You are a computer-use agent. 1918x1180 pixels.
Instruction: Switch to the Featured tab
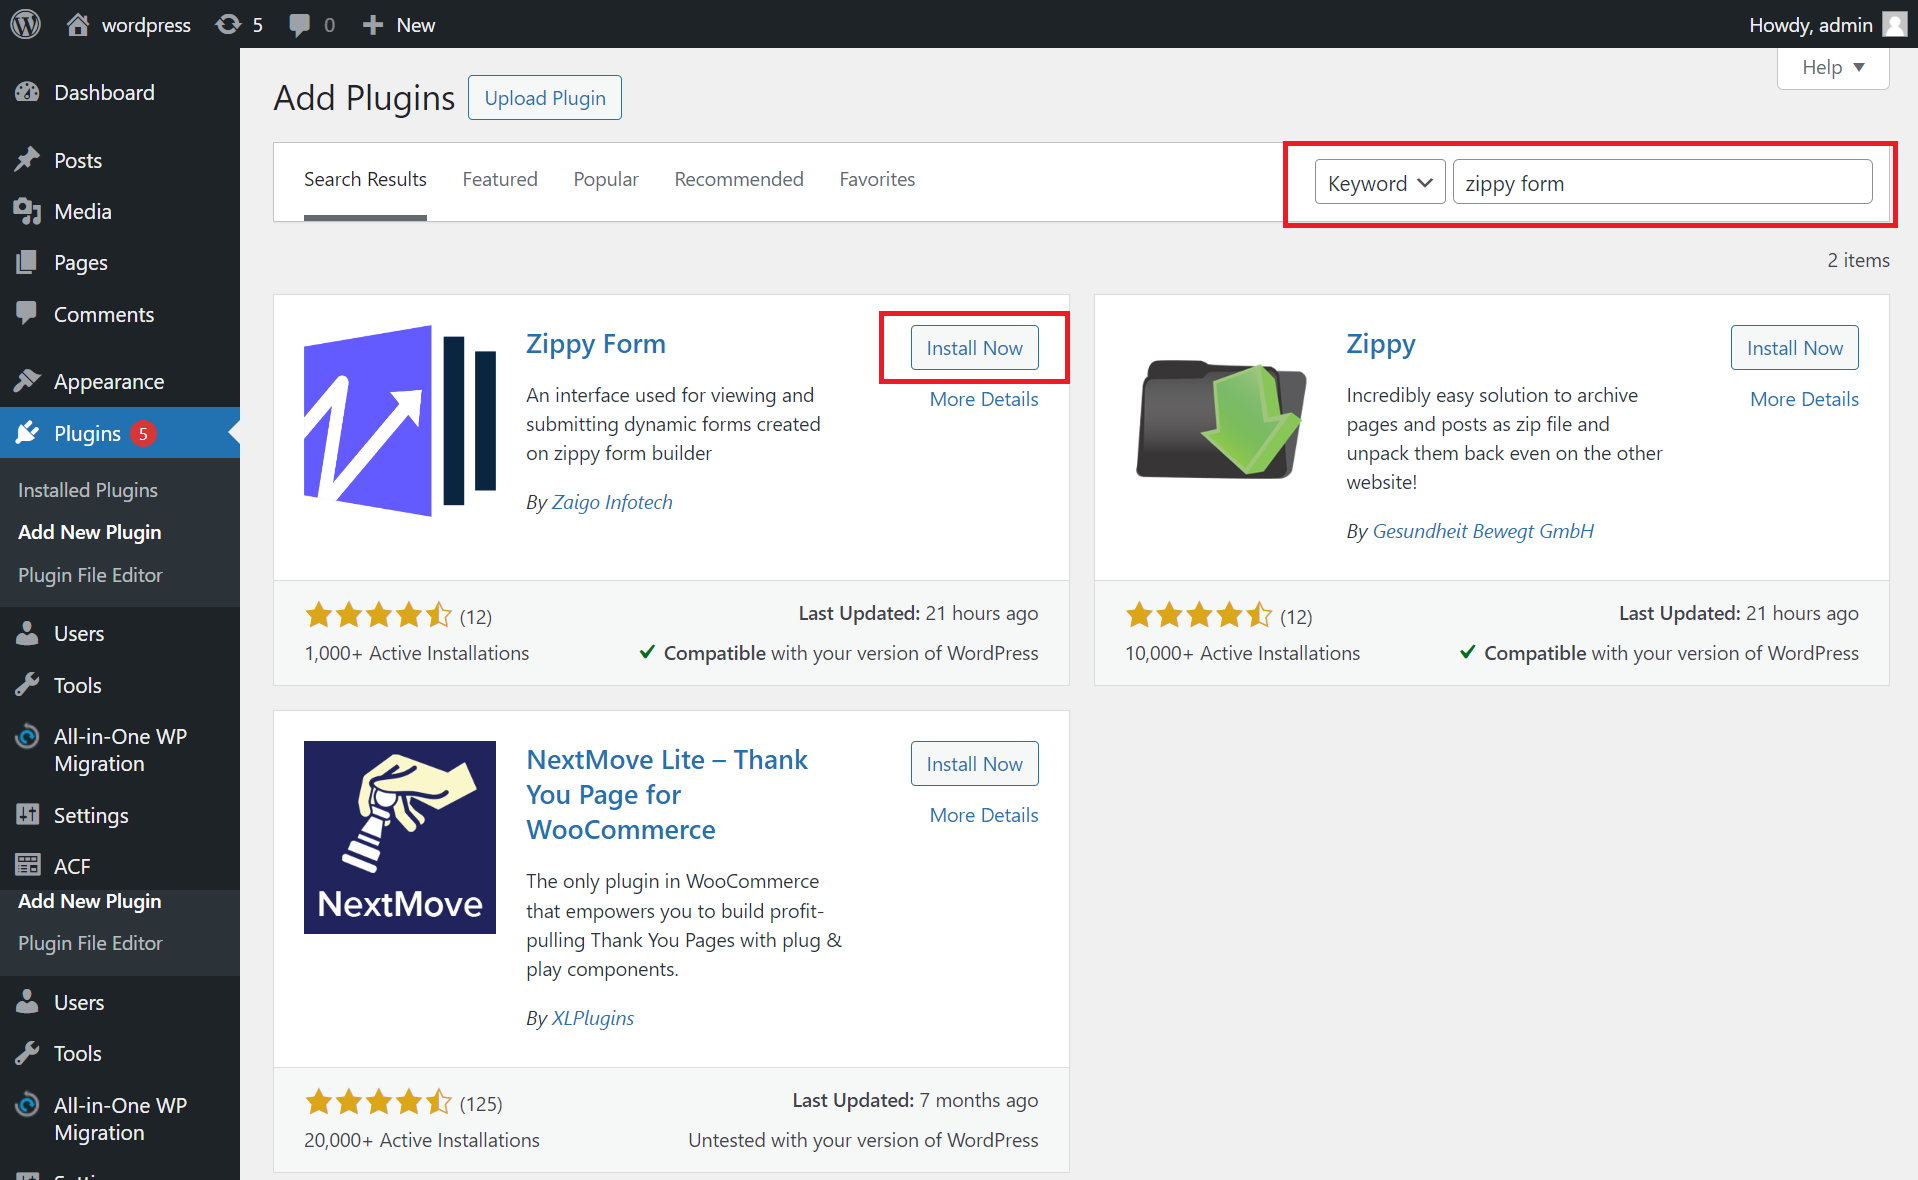(499, 179)
